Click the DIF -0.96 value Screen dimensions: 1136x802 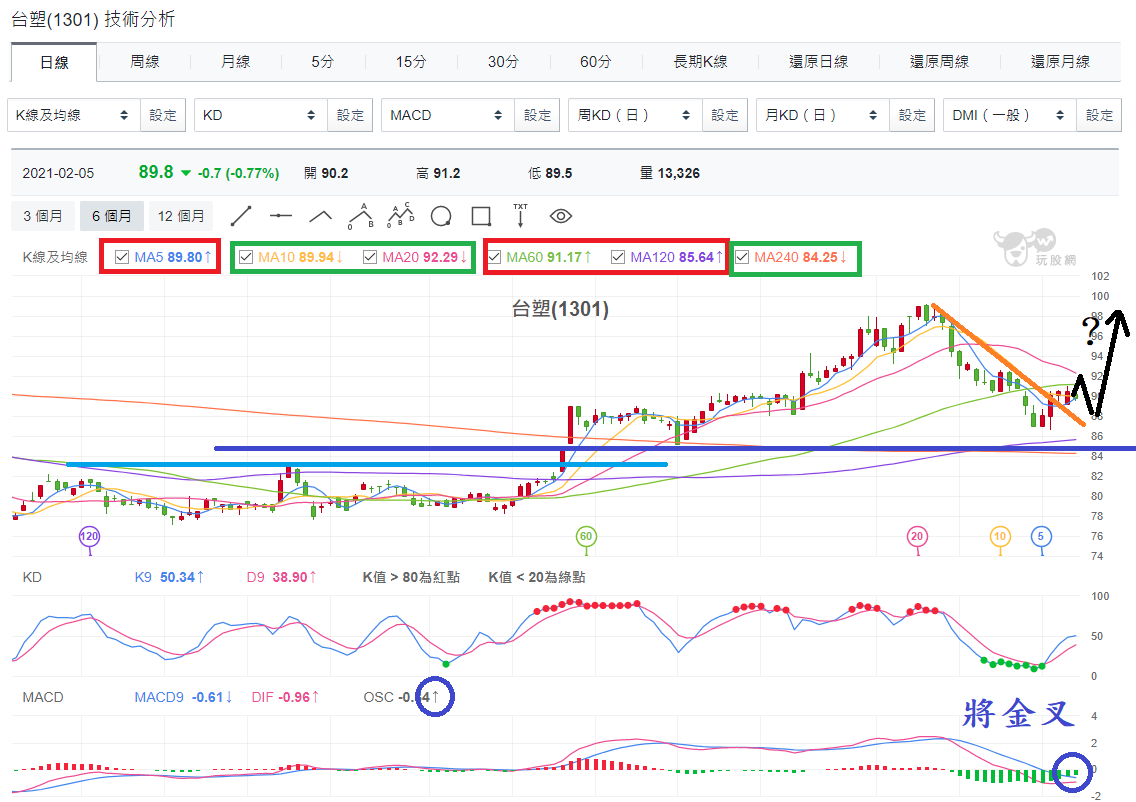[x=285, y=697]
